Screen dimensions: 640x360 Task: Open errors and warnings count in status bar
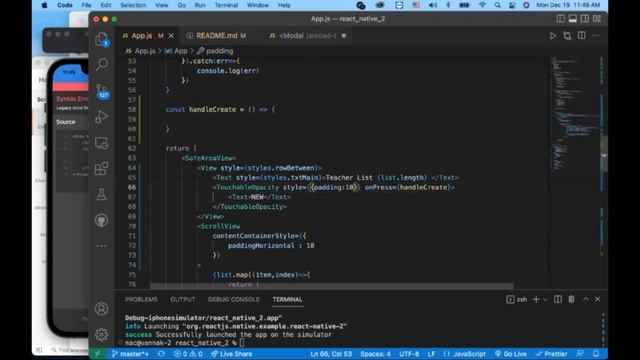click(188, 353)
